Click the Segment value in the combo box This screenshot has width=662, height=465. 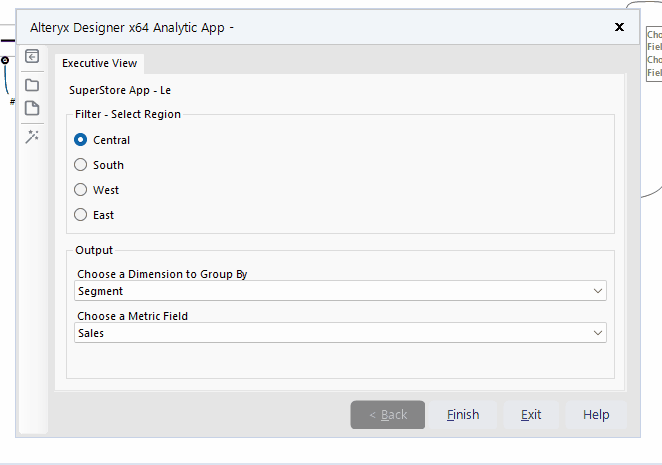(x=101, y=291)
